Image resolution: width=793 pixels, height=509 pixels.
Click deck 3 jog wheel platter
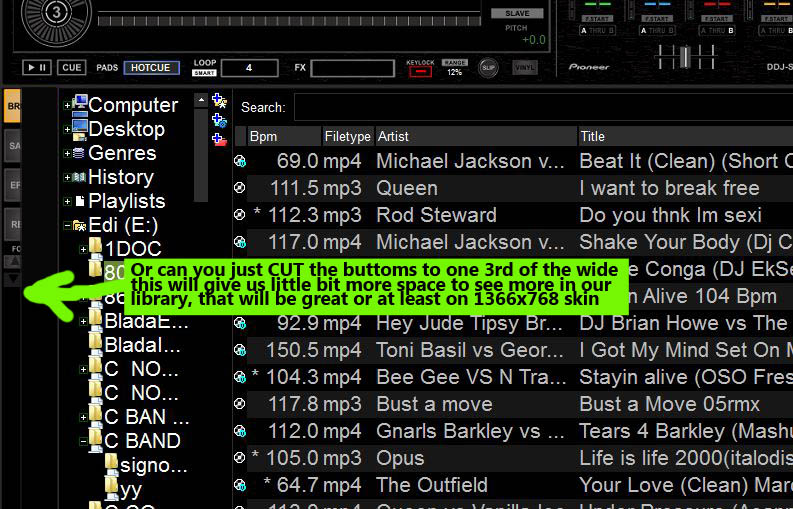pyautogui.click(x=57, y=14)
